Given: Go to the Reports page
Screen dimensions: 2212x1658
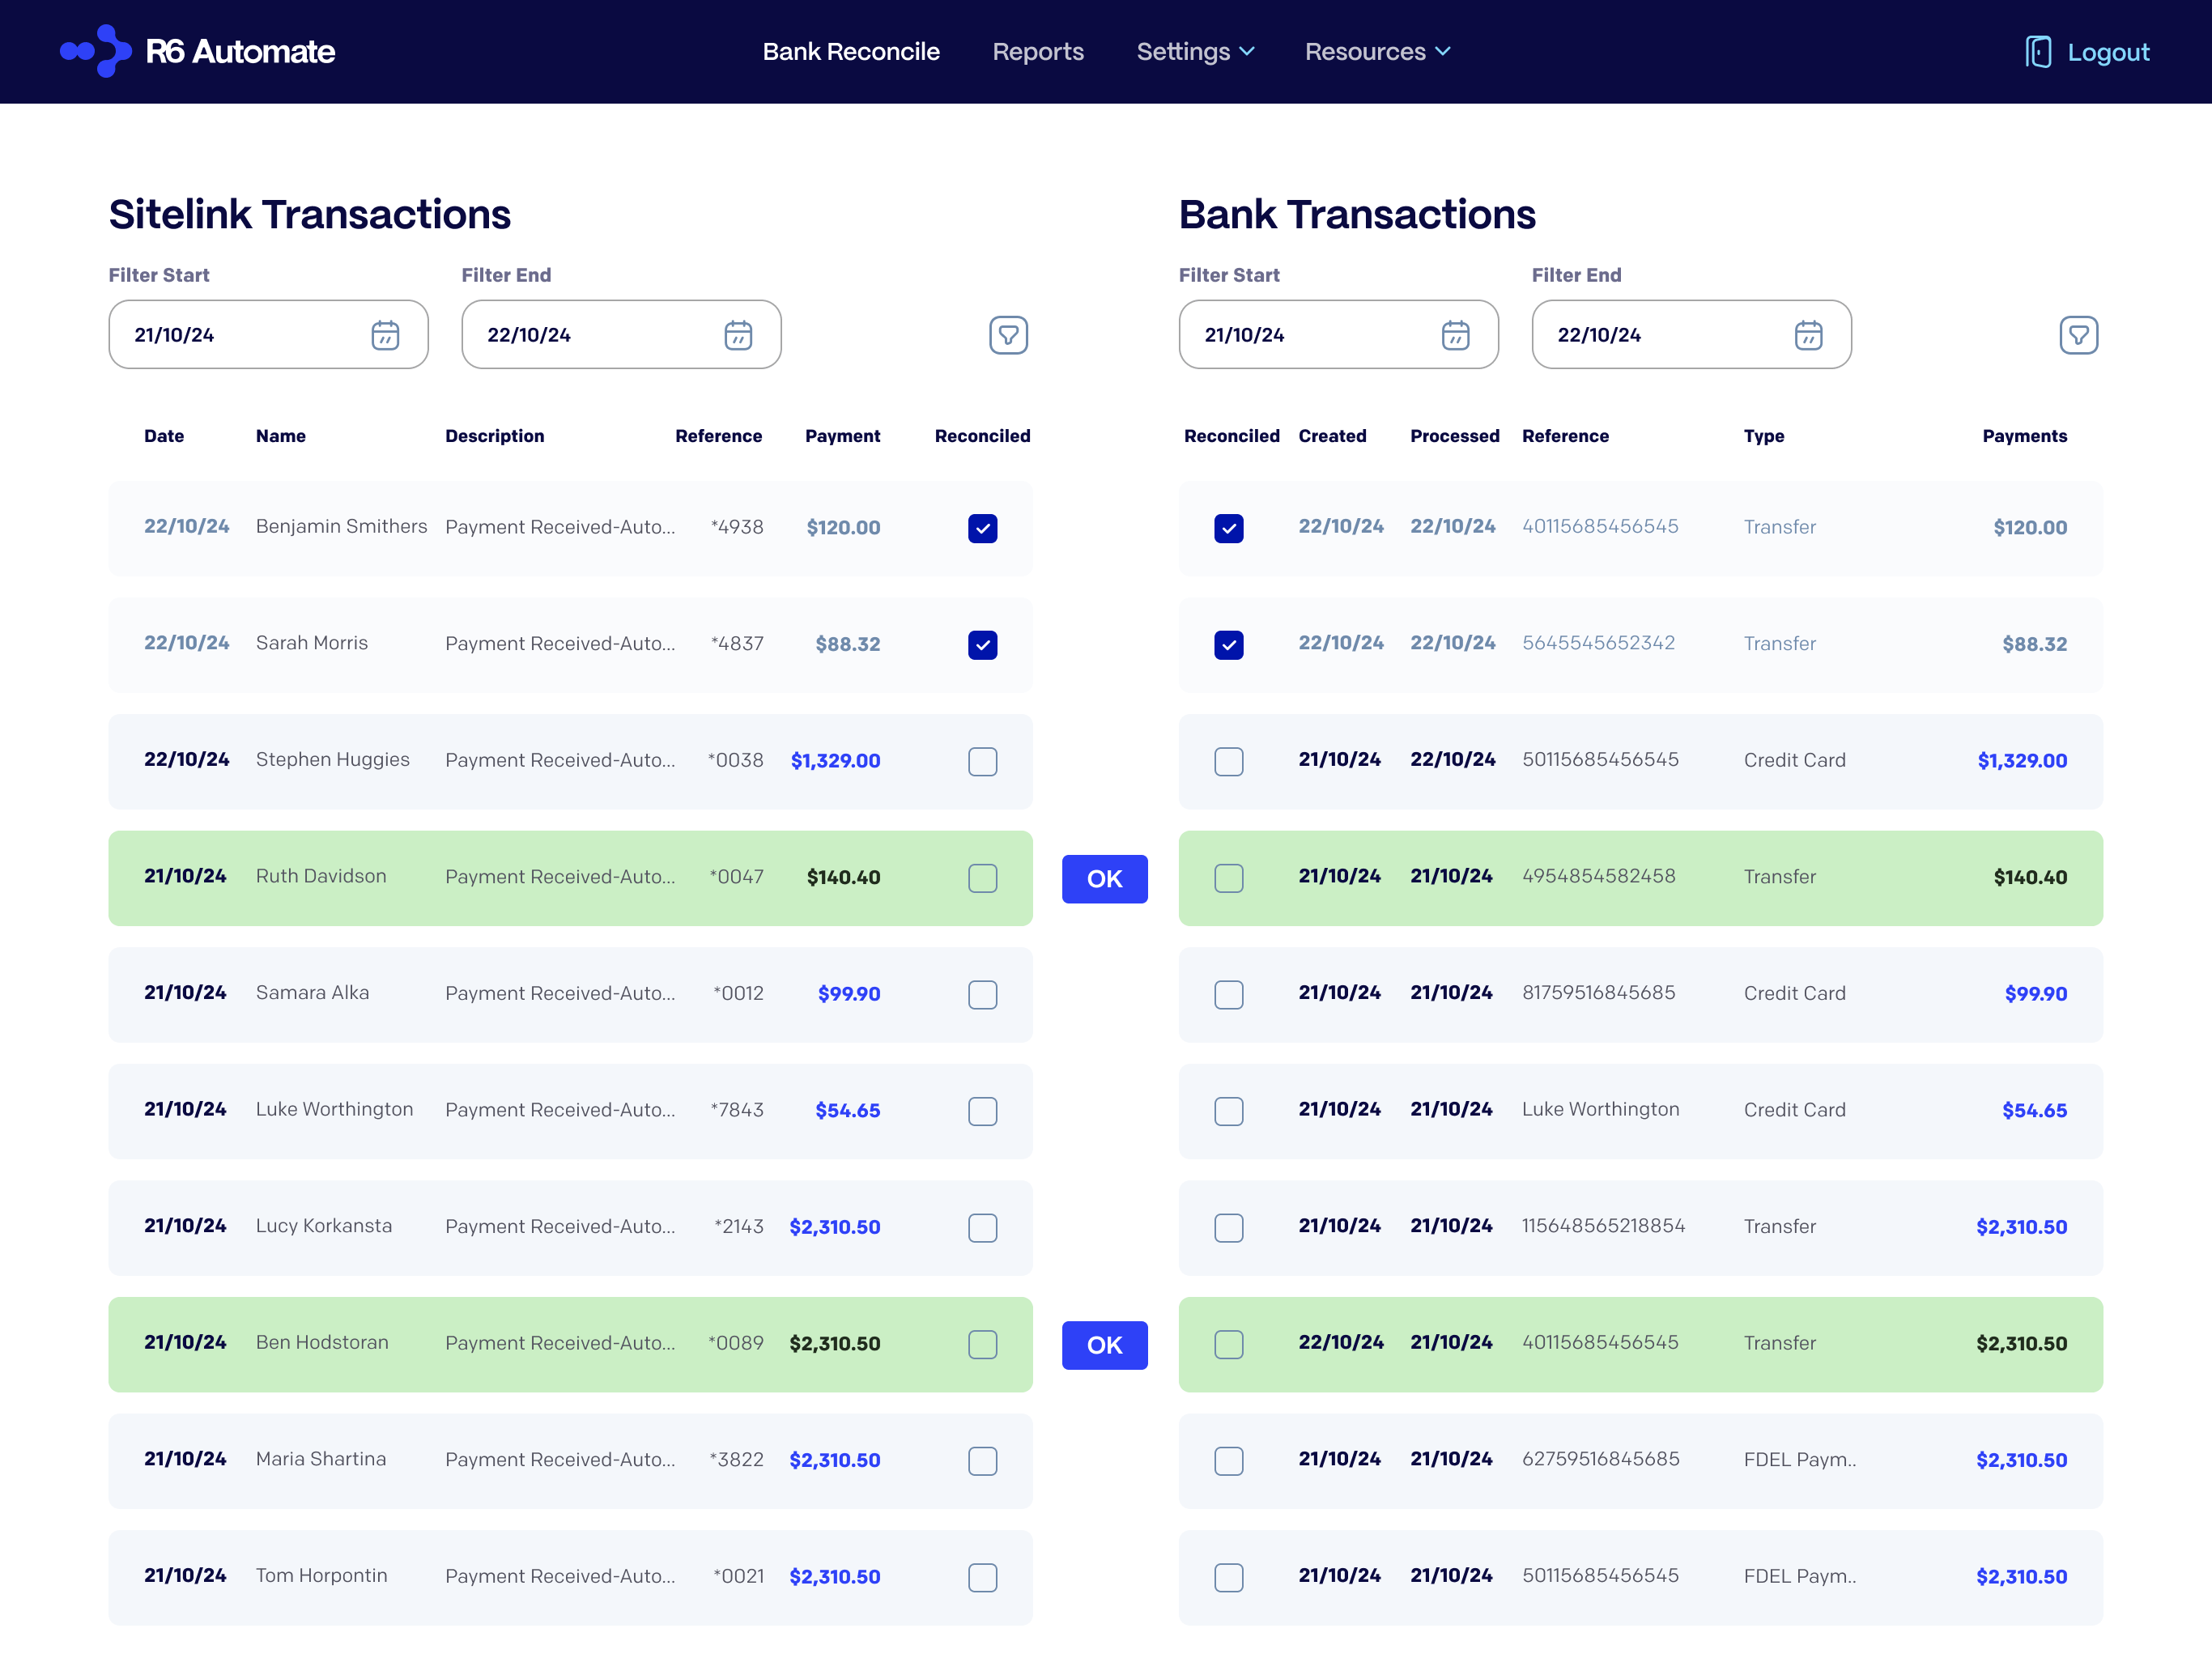Looking at the screenshot, I should tap(1038, 51).
